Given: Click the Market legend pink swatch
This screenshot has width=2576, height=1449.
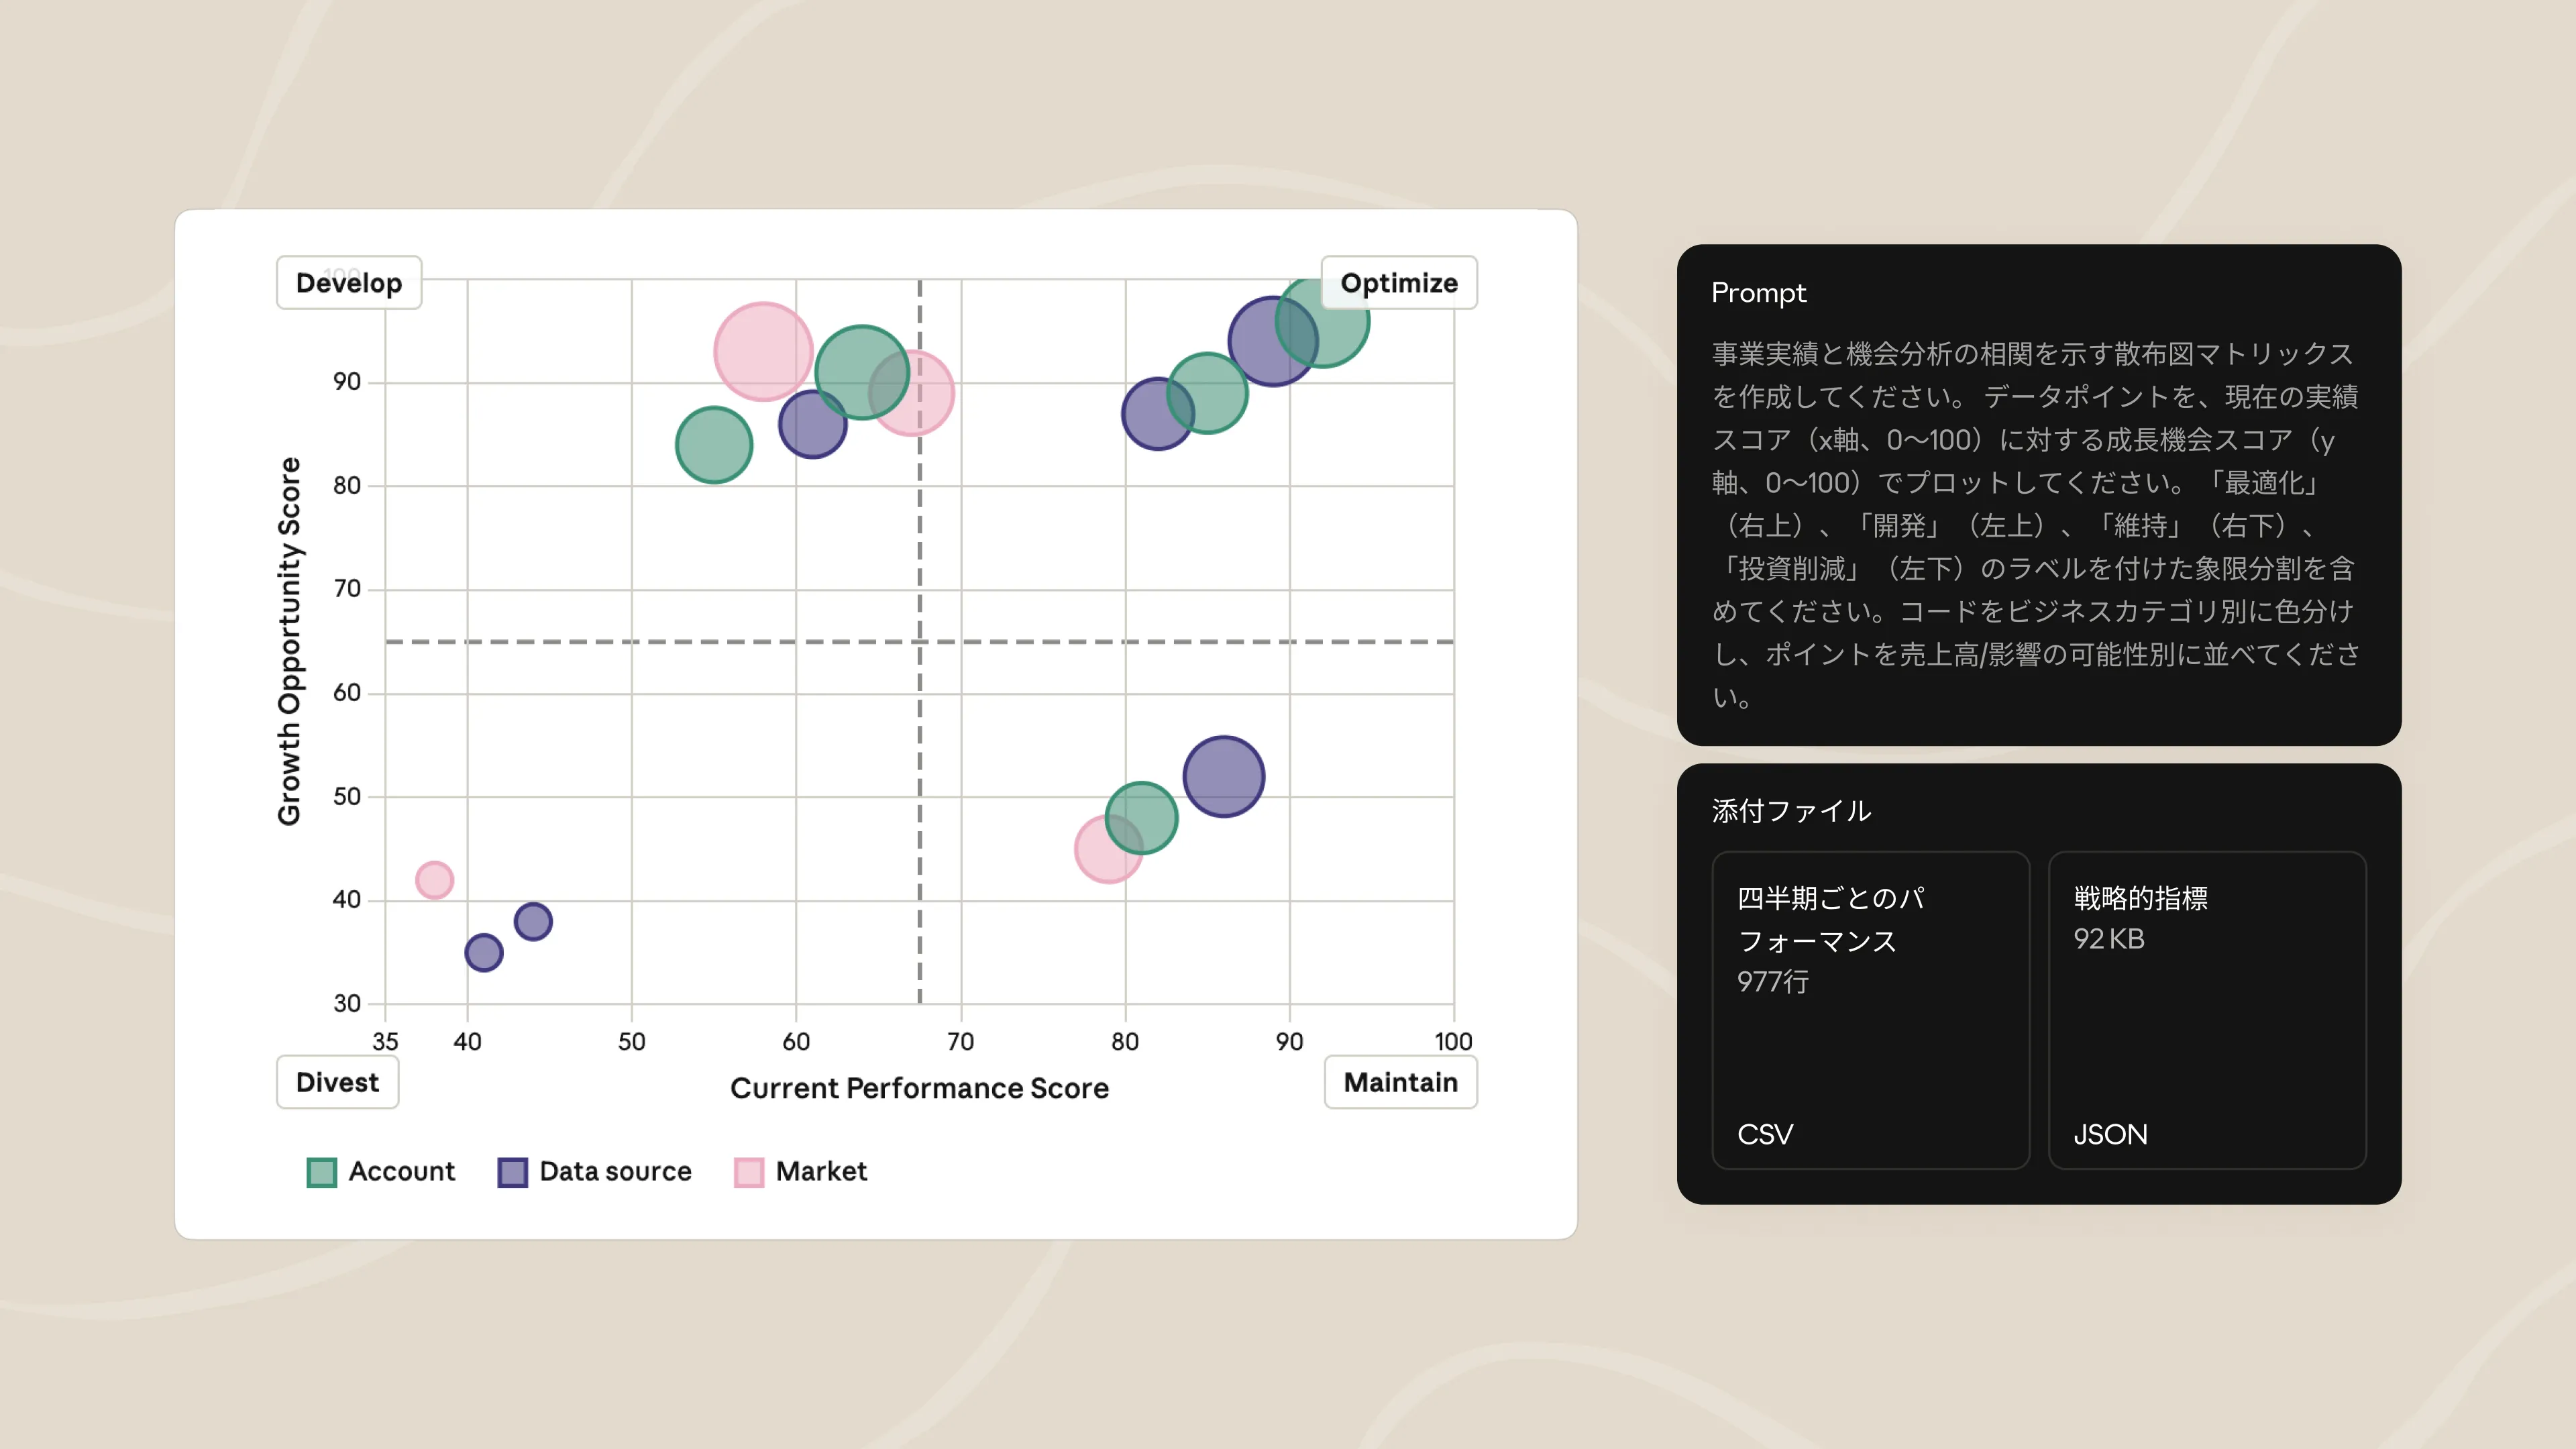Looking at the screenshot, I should point(748,1172).
